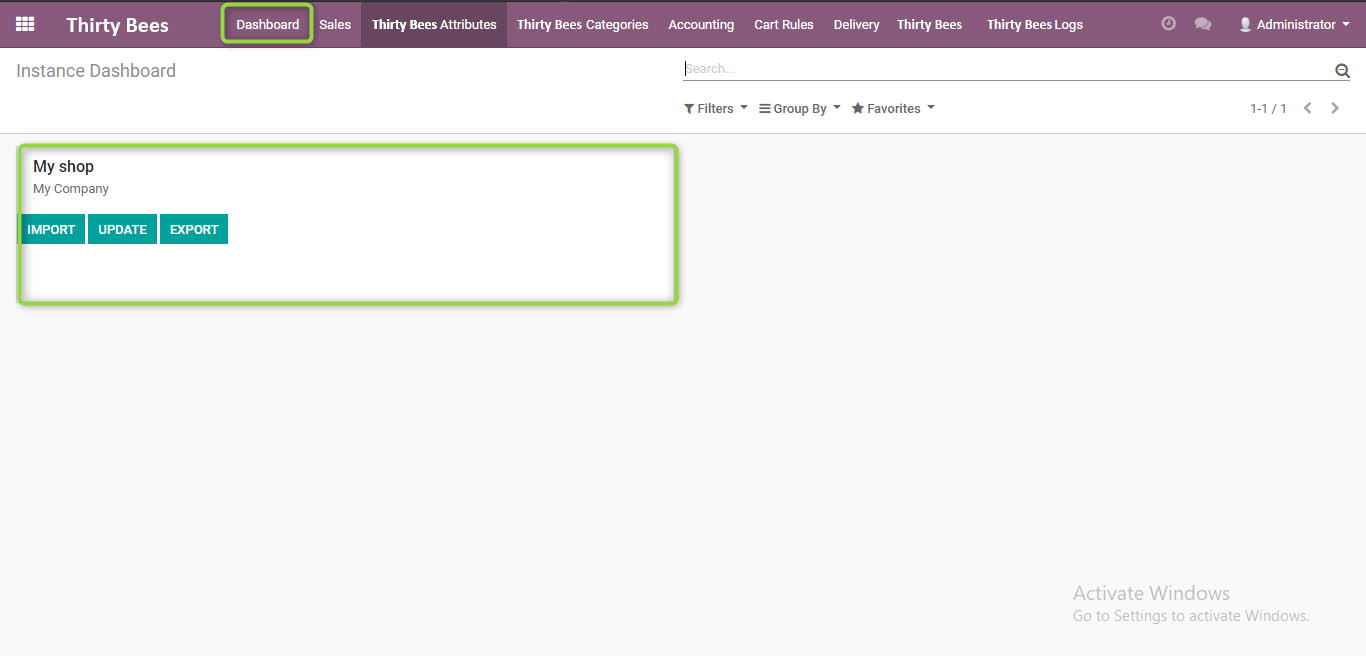Expand the Filters dropdown
The image size is (1366, 656).
(715, 108)
